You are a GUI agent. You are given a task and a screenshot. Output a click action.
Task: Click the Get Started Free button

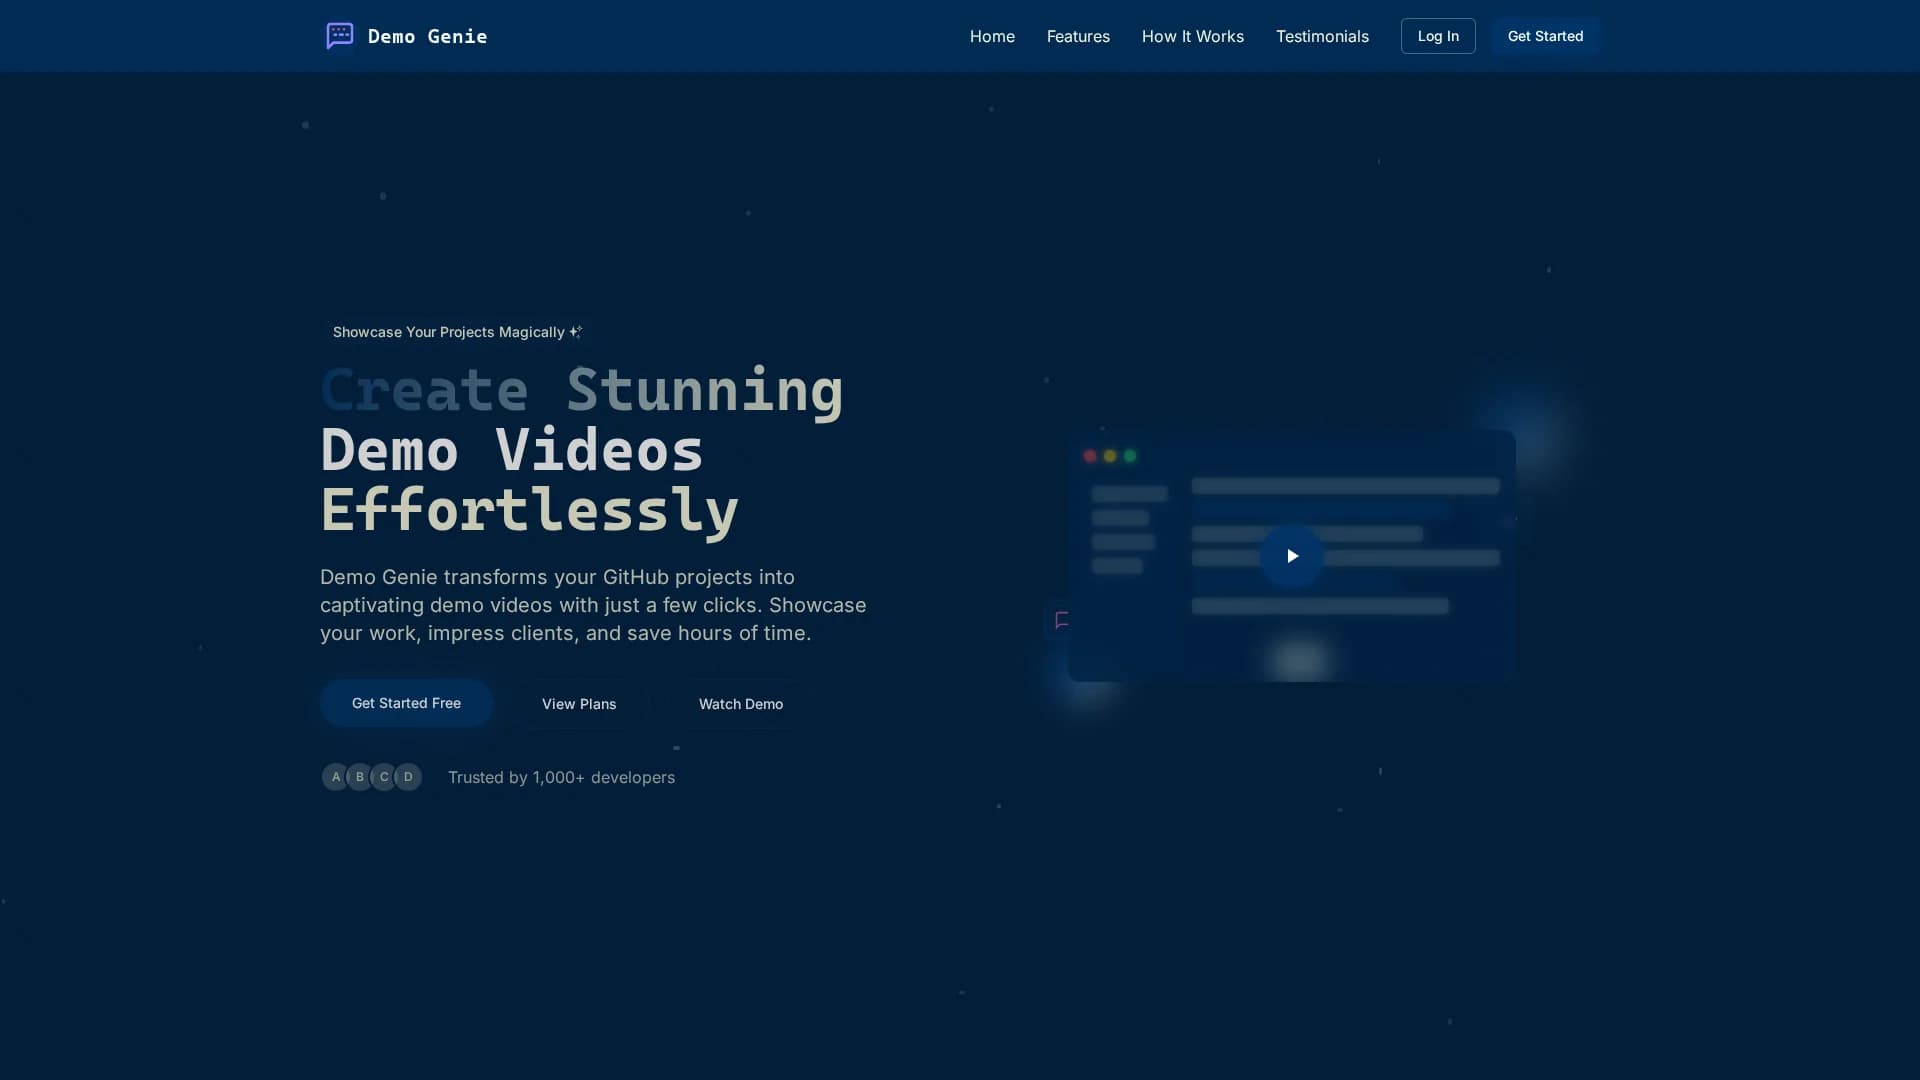click(406, 703)
